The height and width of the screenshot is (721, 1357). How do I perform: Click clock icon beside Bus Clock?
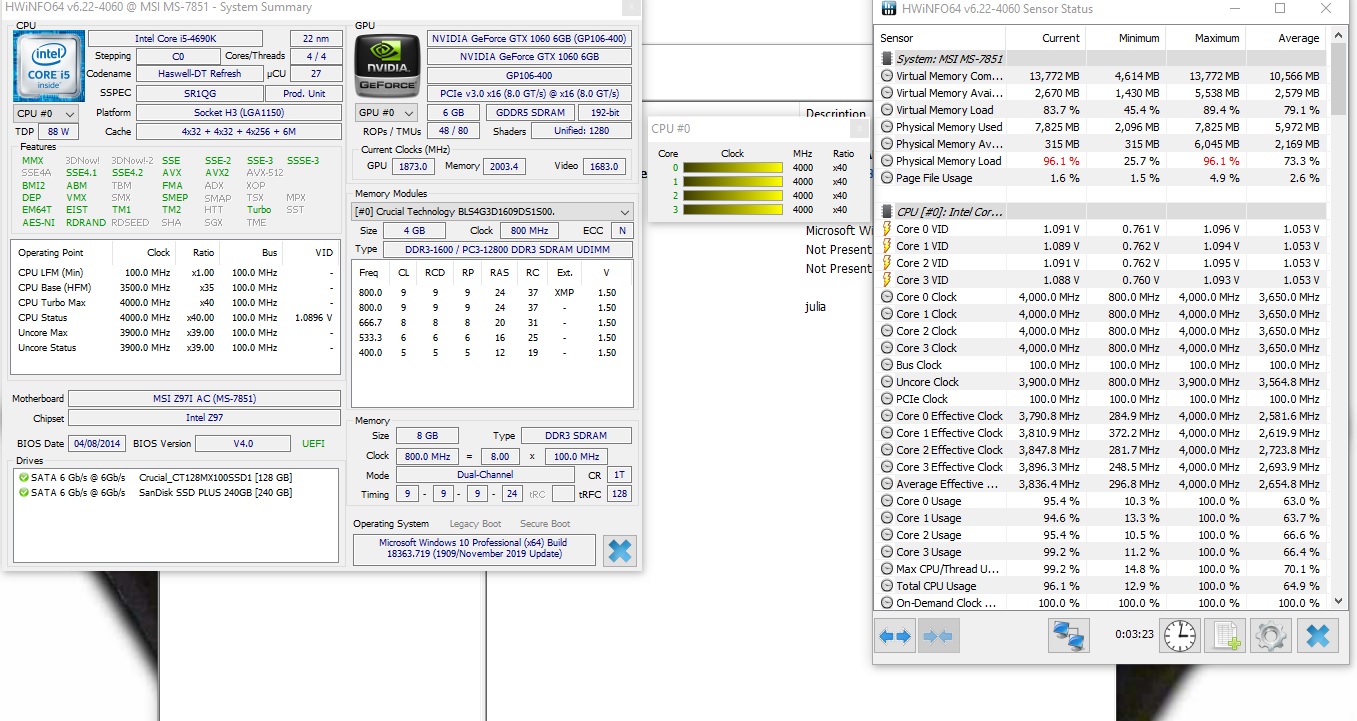(x=886, y=365)
